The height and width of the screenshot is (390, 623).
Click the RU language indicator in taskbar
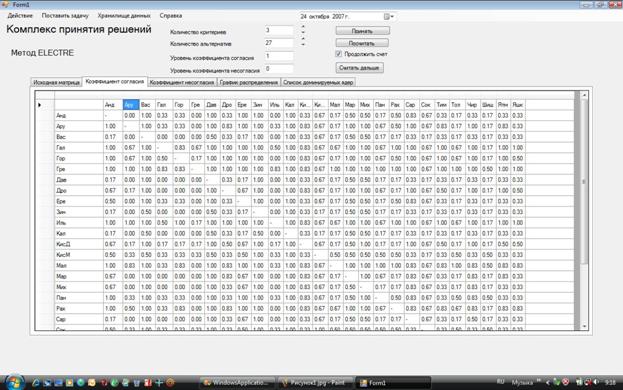pos(501,382)
